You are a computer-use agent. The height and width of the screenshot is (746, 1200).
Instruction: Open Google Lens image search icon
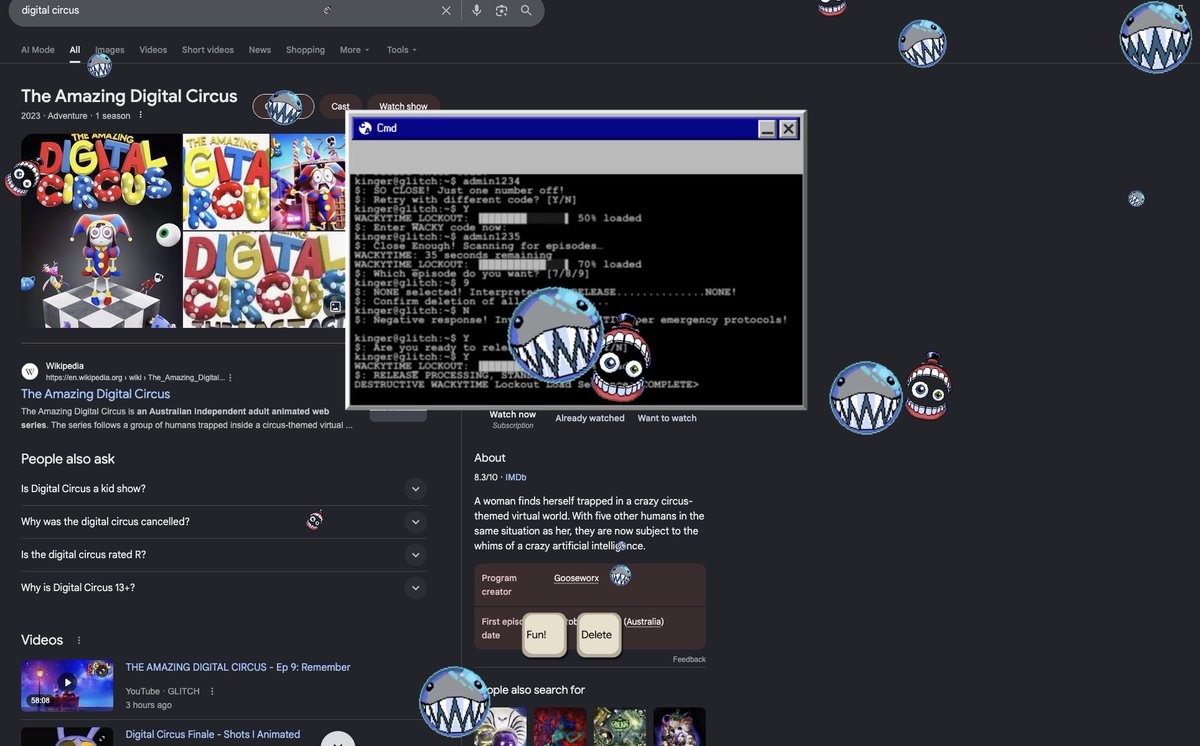coord(501,10)
